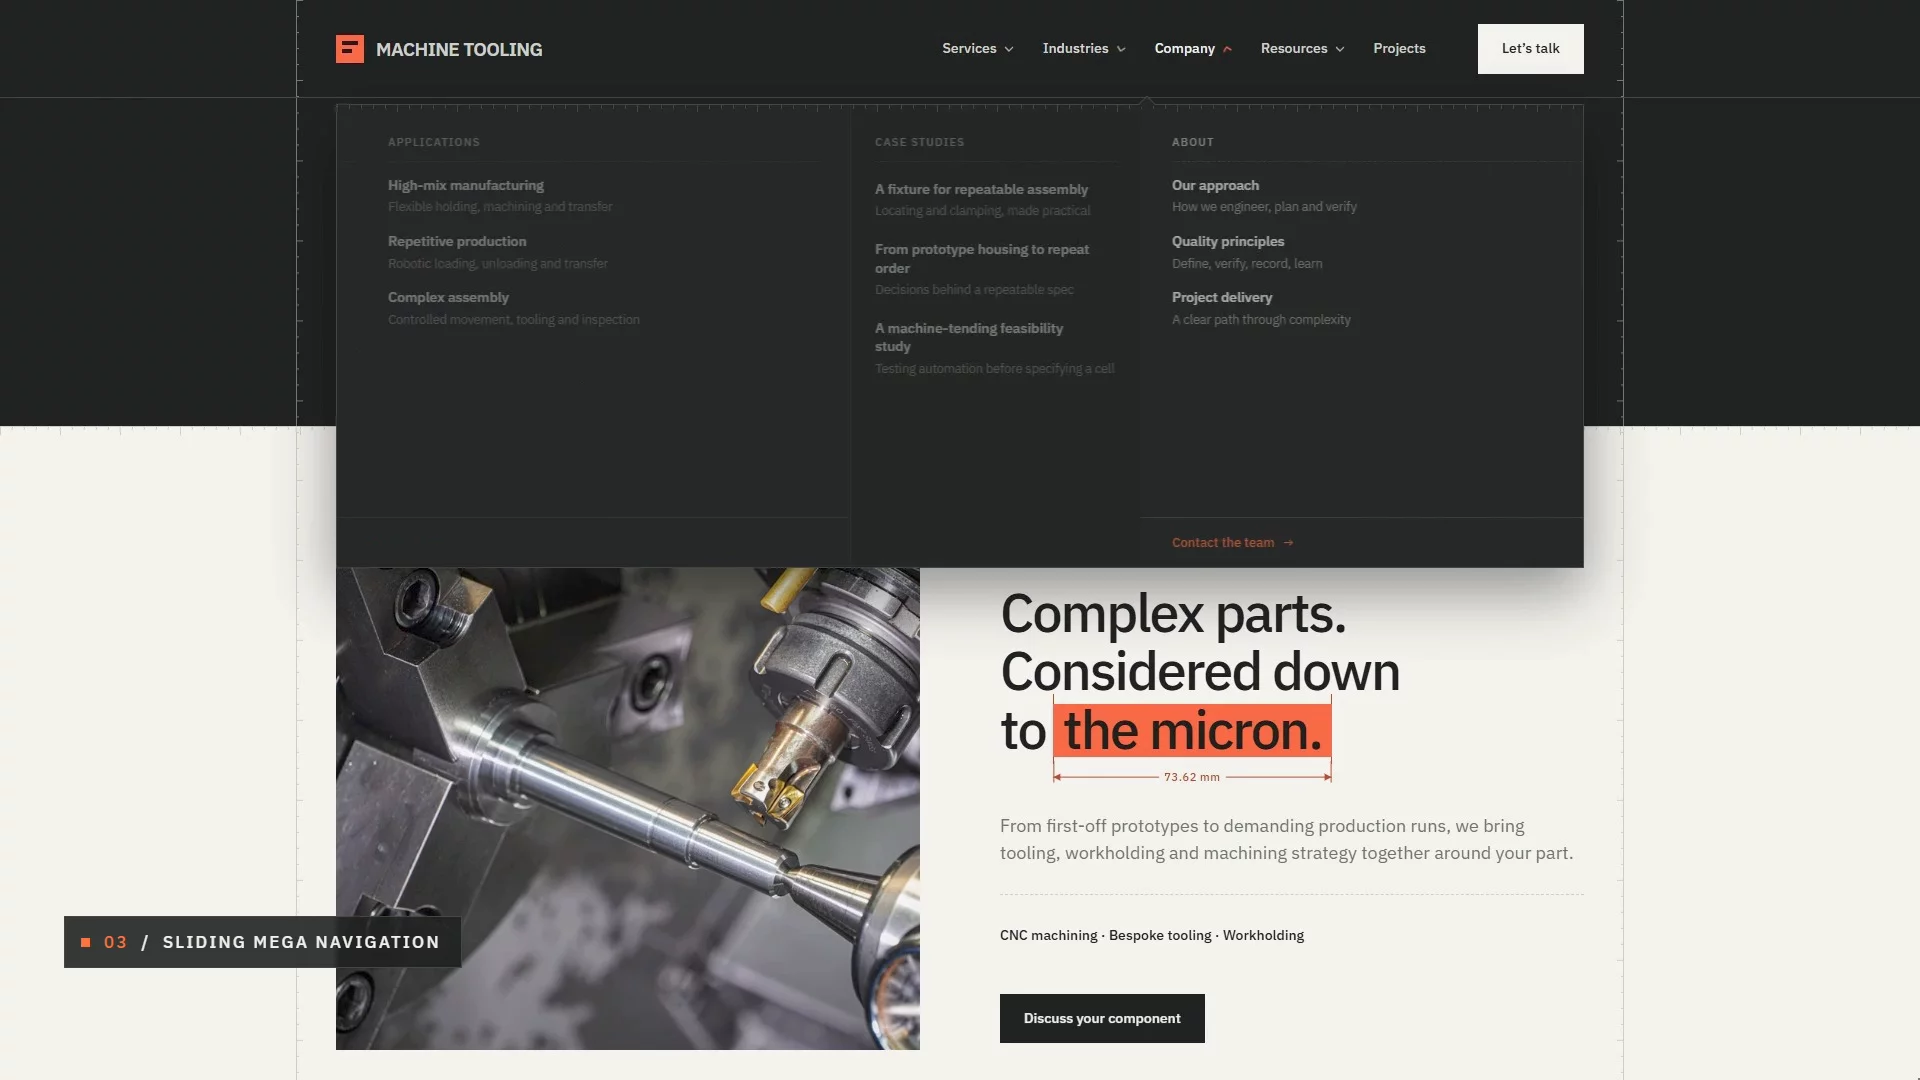
Task: Expand the Services dropdown chevron
Action: coord(1009,49)
